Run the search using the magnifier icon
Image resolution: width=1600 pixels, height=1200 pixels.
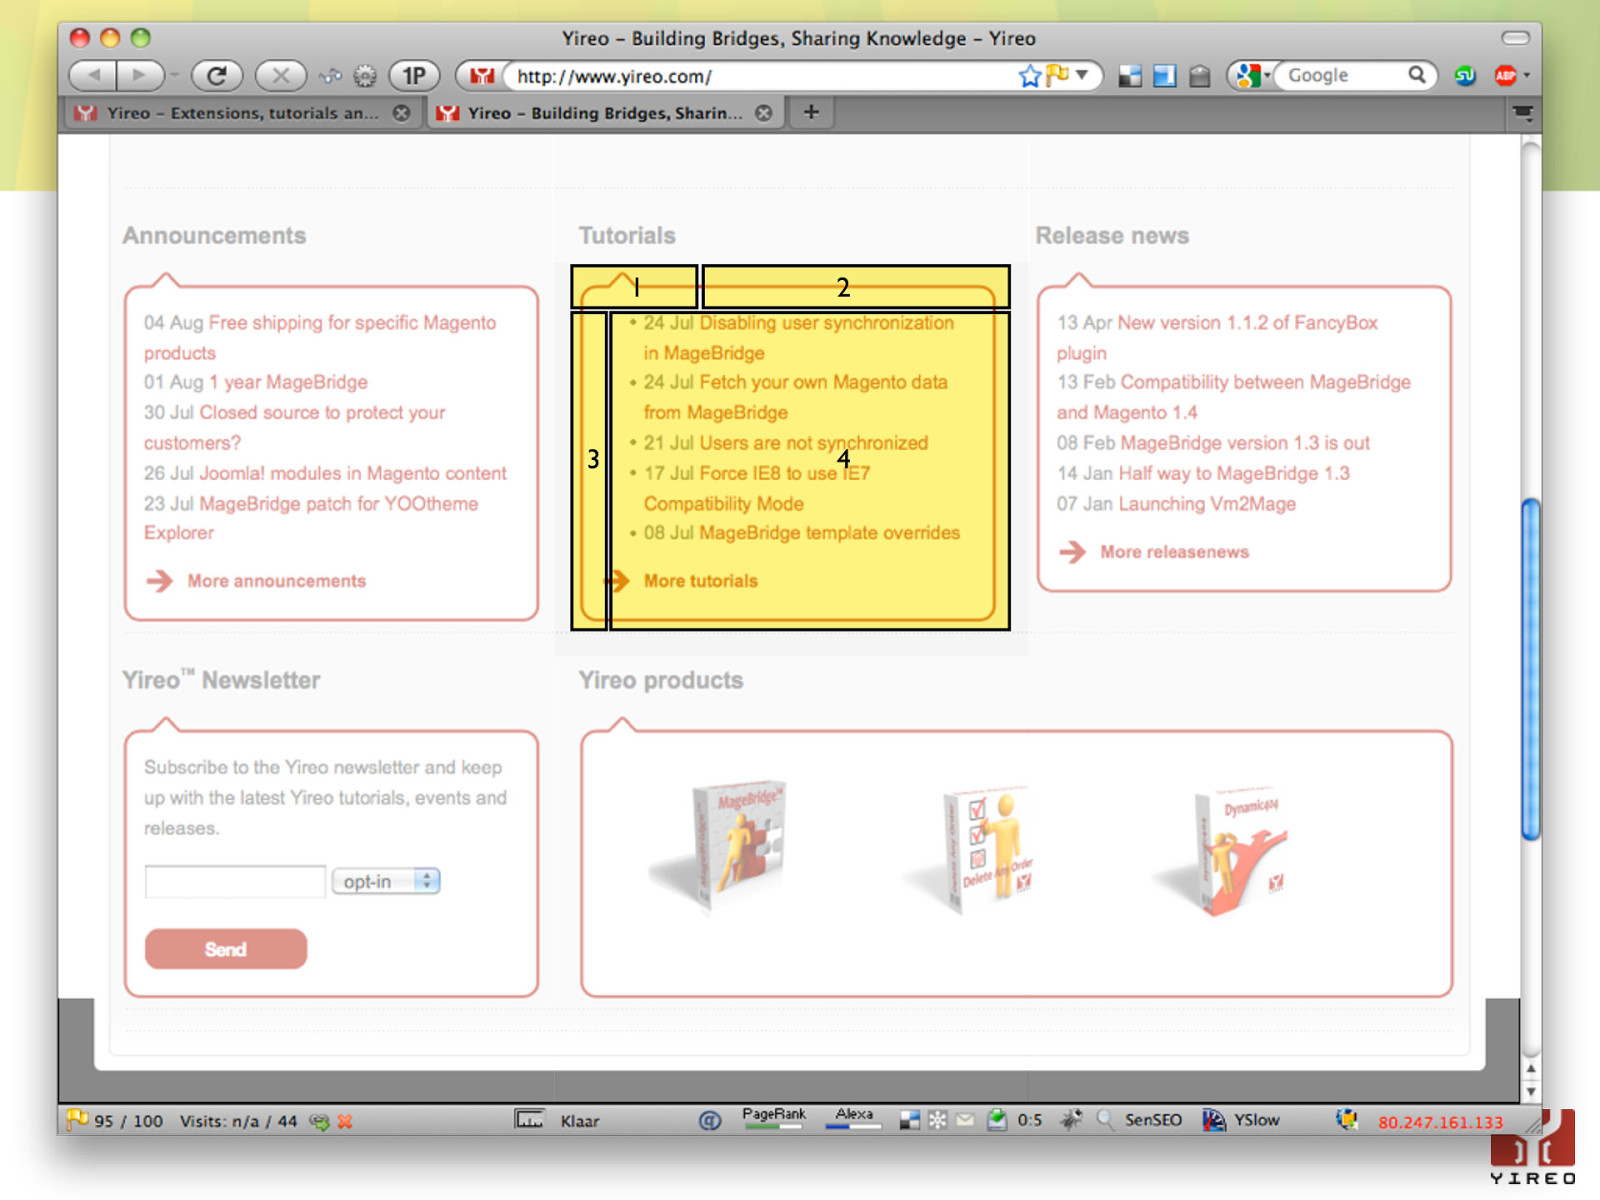click(x=1417, y=75)
